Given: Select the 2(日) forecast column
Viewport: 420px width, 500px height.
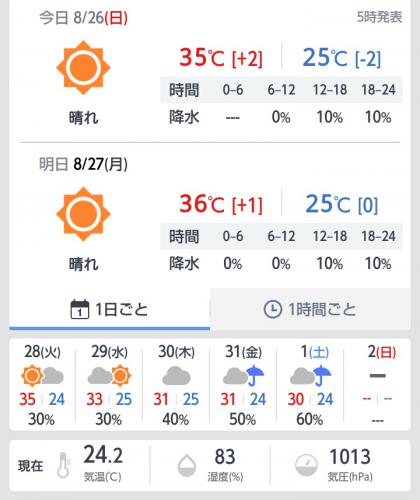Looking at the screenshot, I should tap(377, 384).
